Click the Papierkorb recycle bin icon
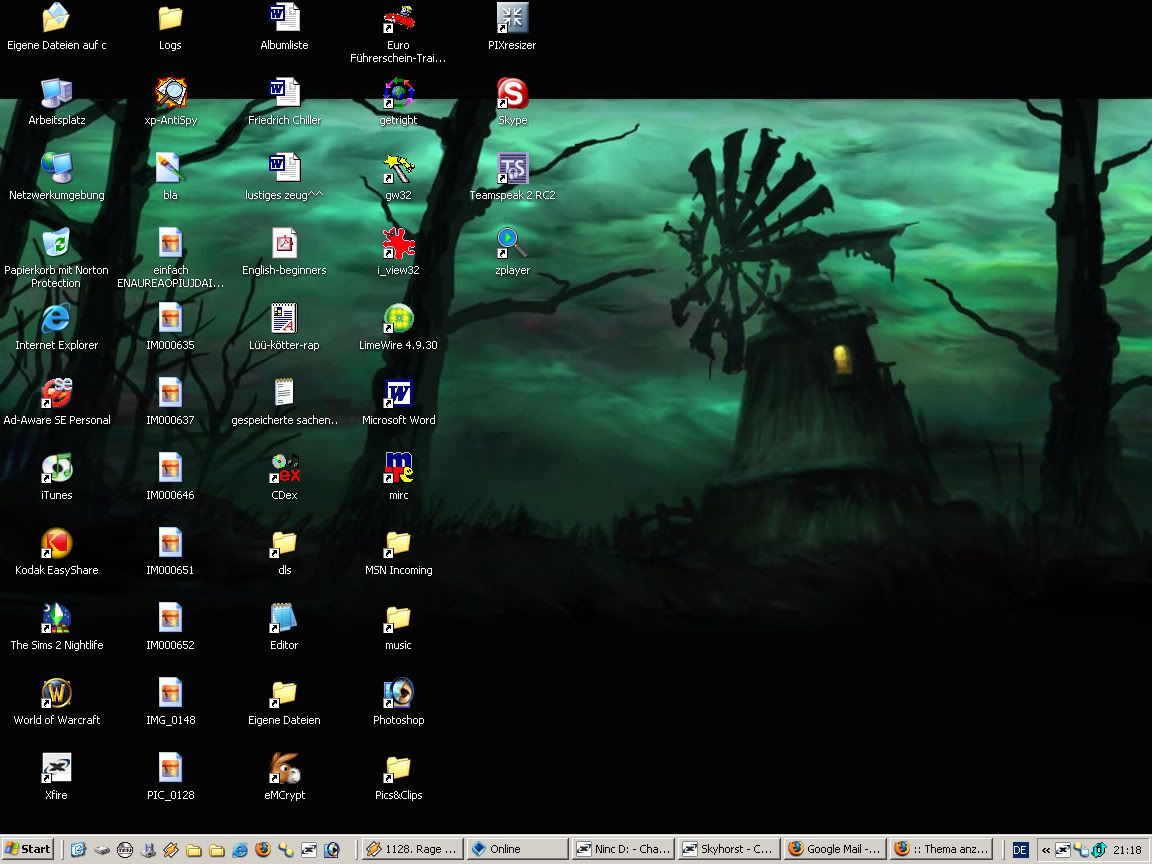Image resolution: width=1152 pixels, height=864 pixels. pos(57,244)
